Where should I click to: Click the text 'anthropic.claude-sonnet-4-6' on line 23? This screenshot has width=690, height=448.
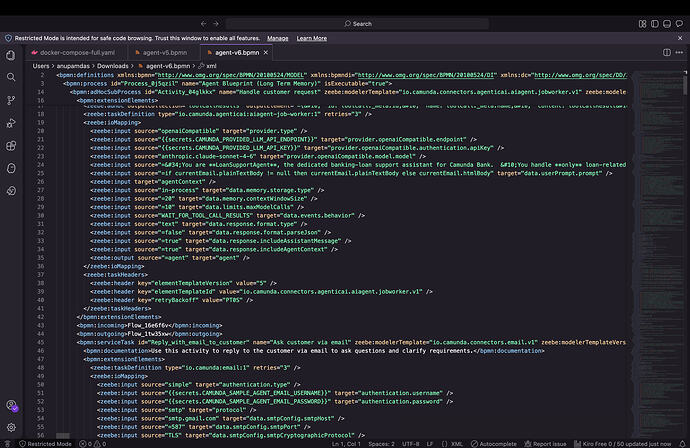206,156
